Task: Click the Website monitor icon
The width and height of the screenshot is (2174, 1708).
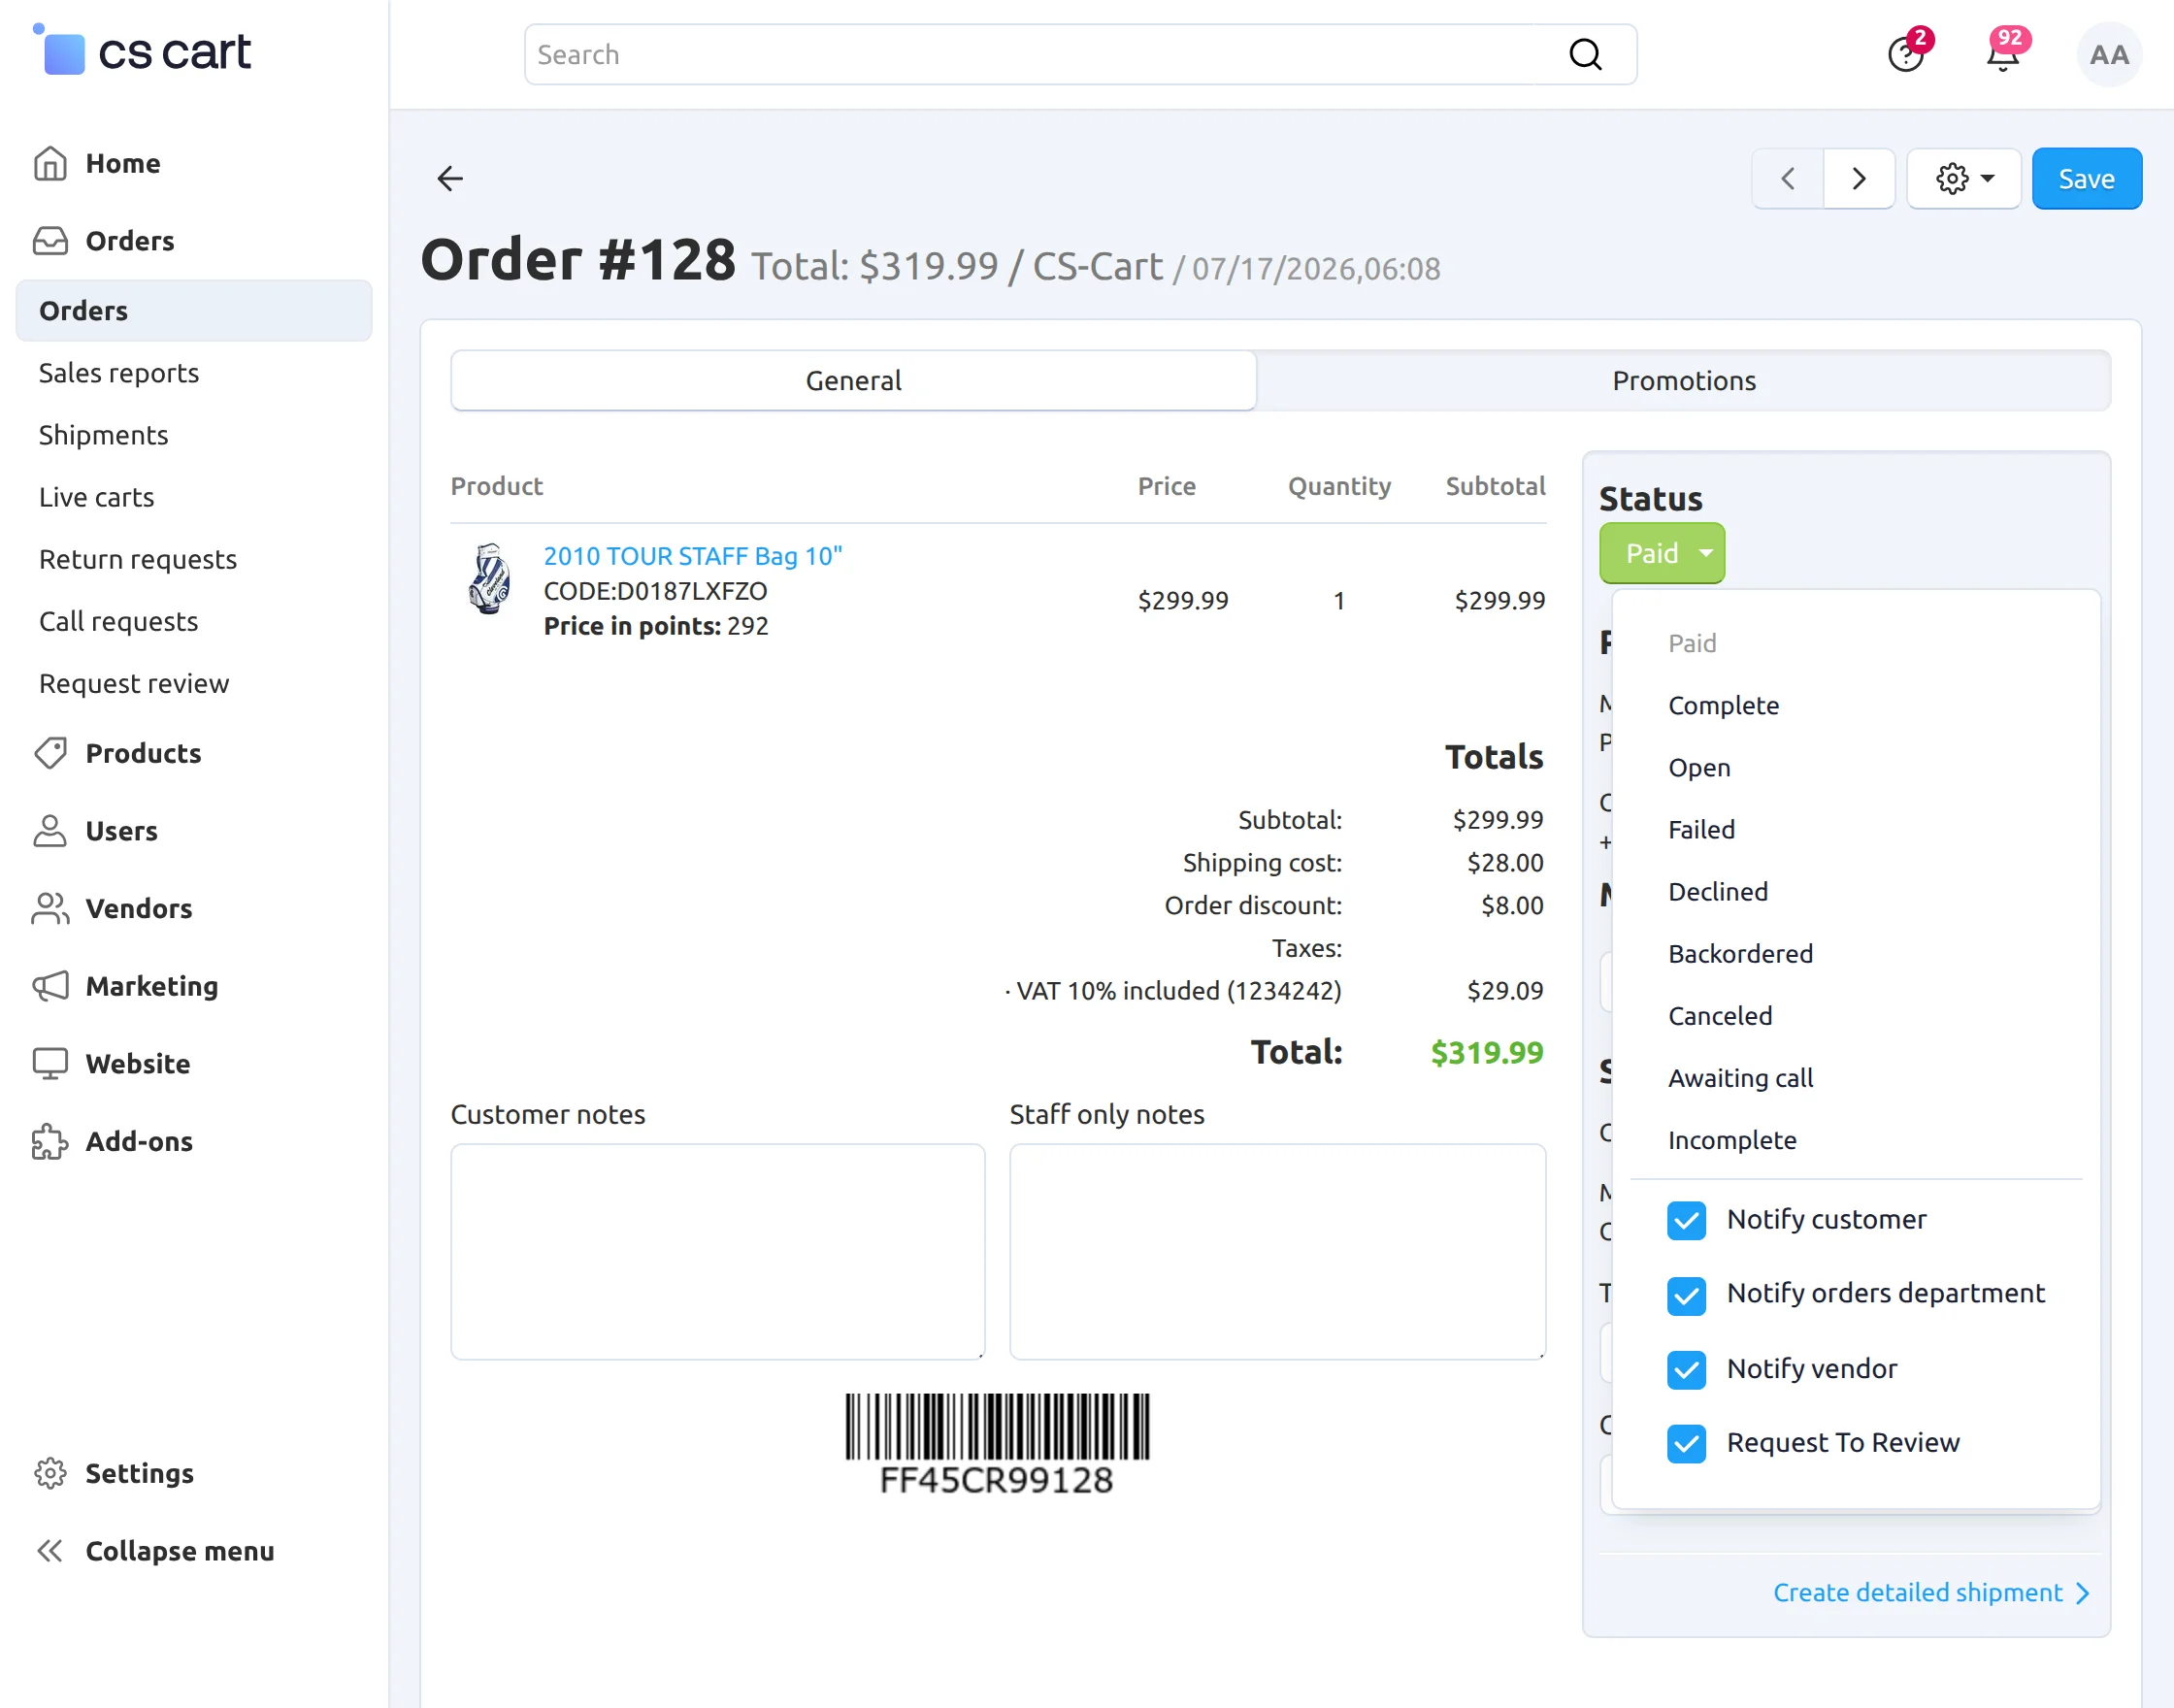Action: [50, 1063]
